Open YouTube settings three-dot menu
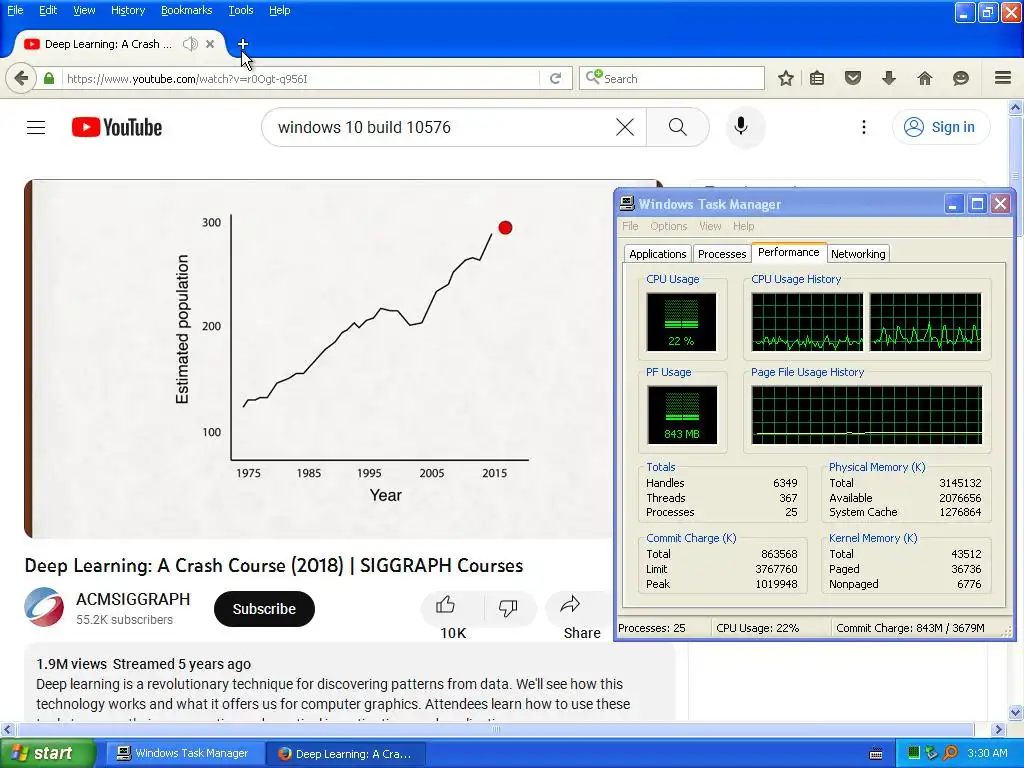 point(864,127)
